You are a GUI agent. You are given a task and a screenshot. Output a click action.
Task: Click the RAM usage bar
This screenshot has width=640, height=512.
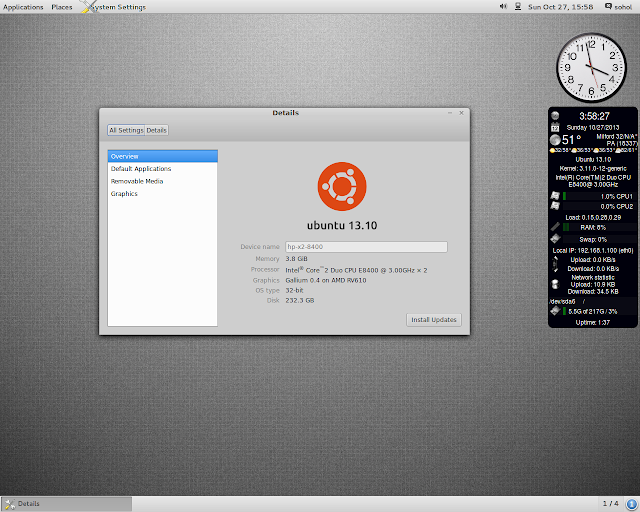599,227
